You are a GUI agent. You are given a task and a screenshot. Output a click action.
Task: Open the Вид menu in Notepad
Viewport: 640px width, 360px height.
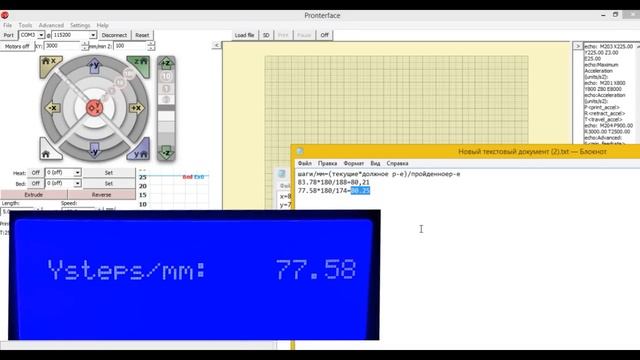375,163
